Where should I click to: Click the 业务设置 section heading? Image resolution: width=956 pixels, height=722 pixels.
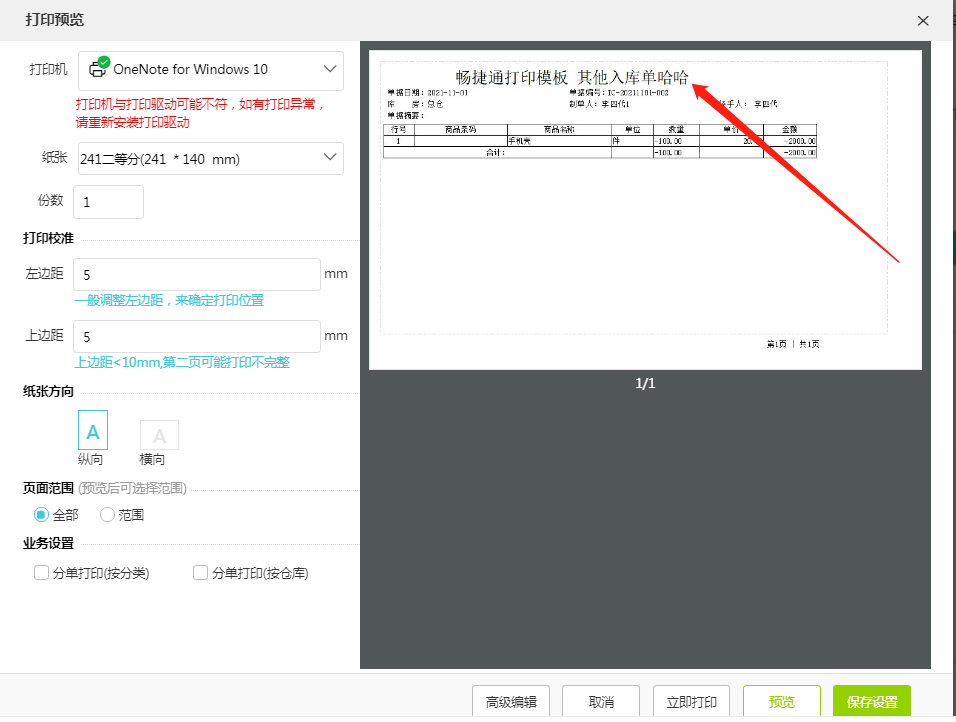[48, 543]
